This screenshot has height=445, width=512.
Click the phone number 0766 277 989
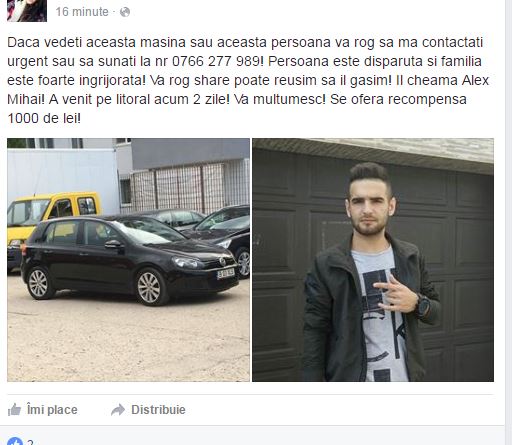tap(216, 61)
